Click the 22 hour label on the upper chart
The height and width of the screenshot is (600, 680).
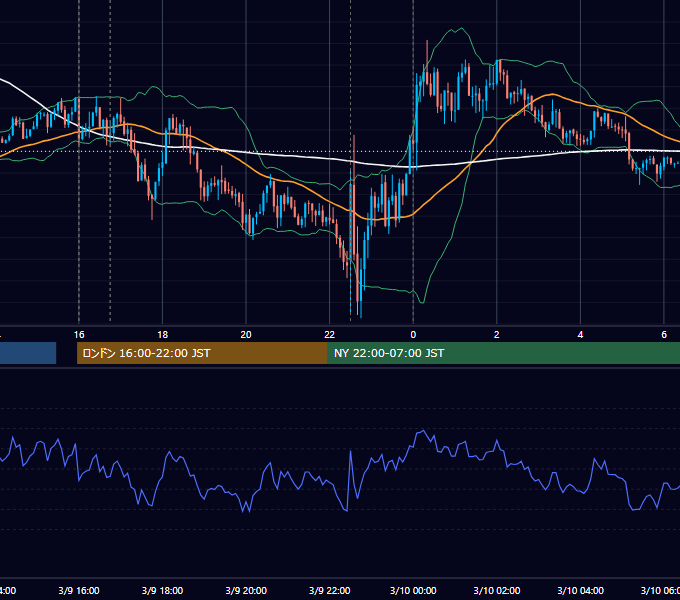[330, 335]
